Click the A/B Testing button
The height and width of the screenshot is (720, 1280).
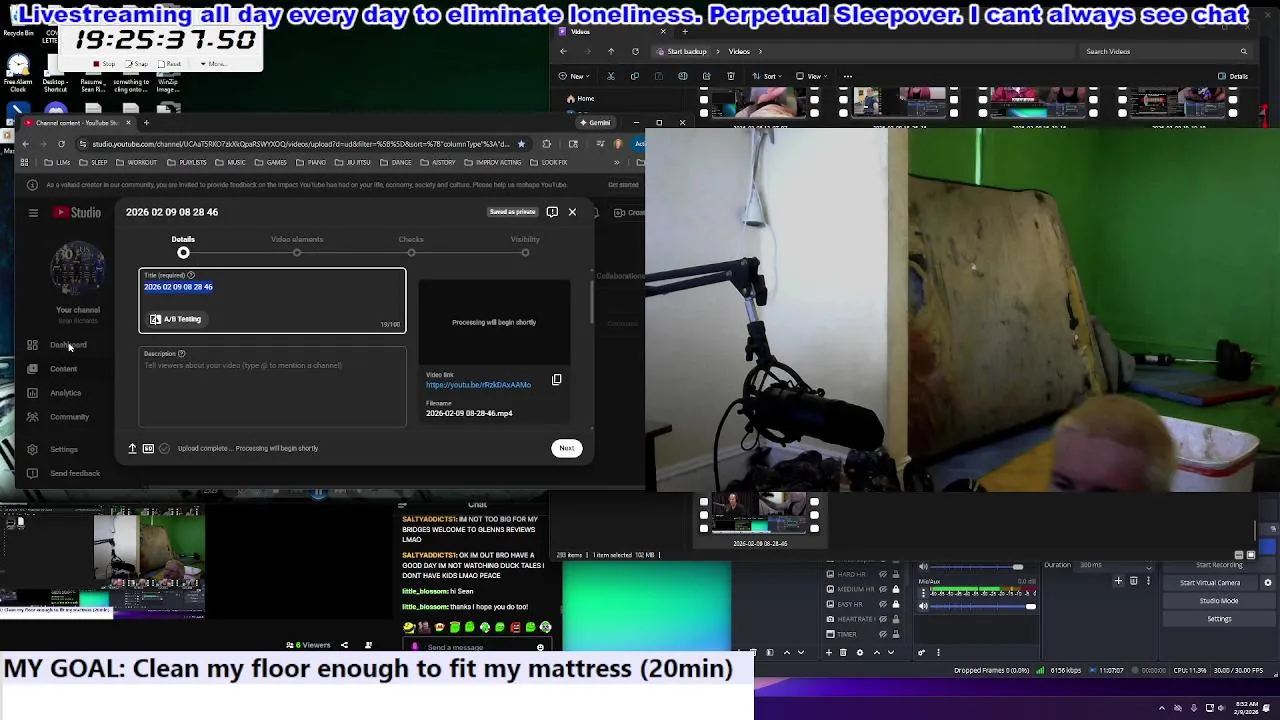pyautogui.click(x=176, y=319)
